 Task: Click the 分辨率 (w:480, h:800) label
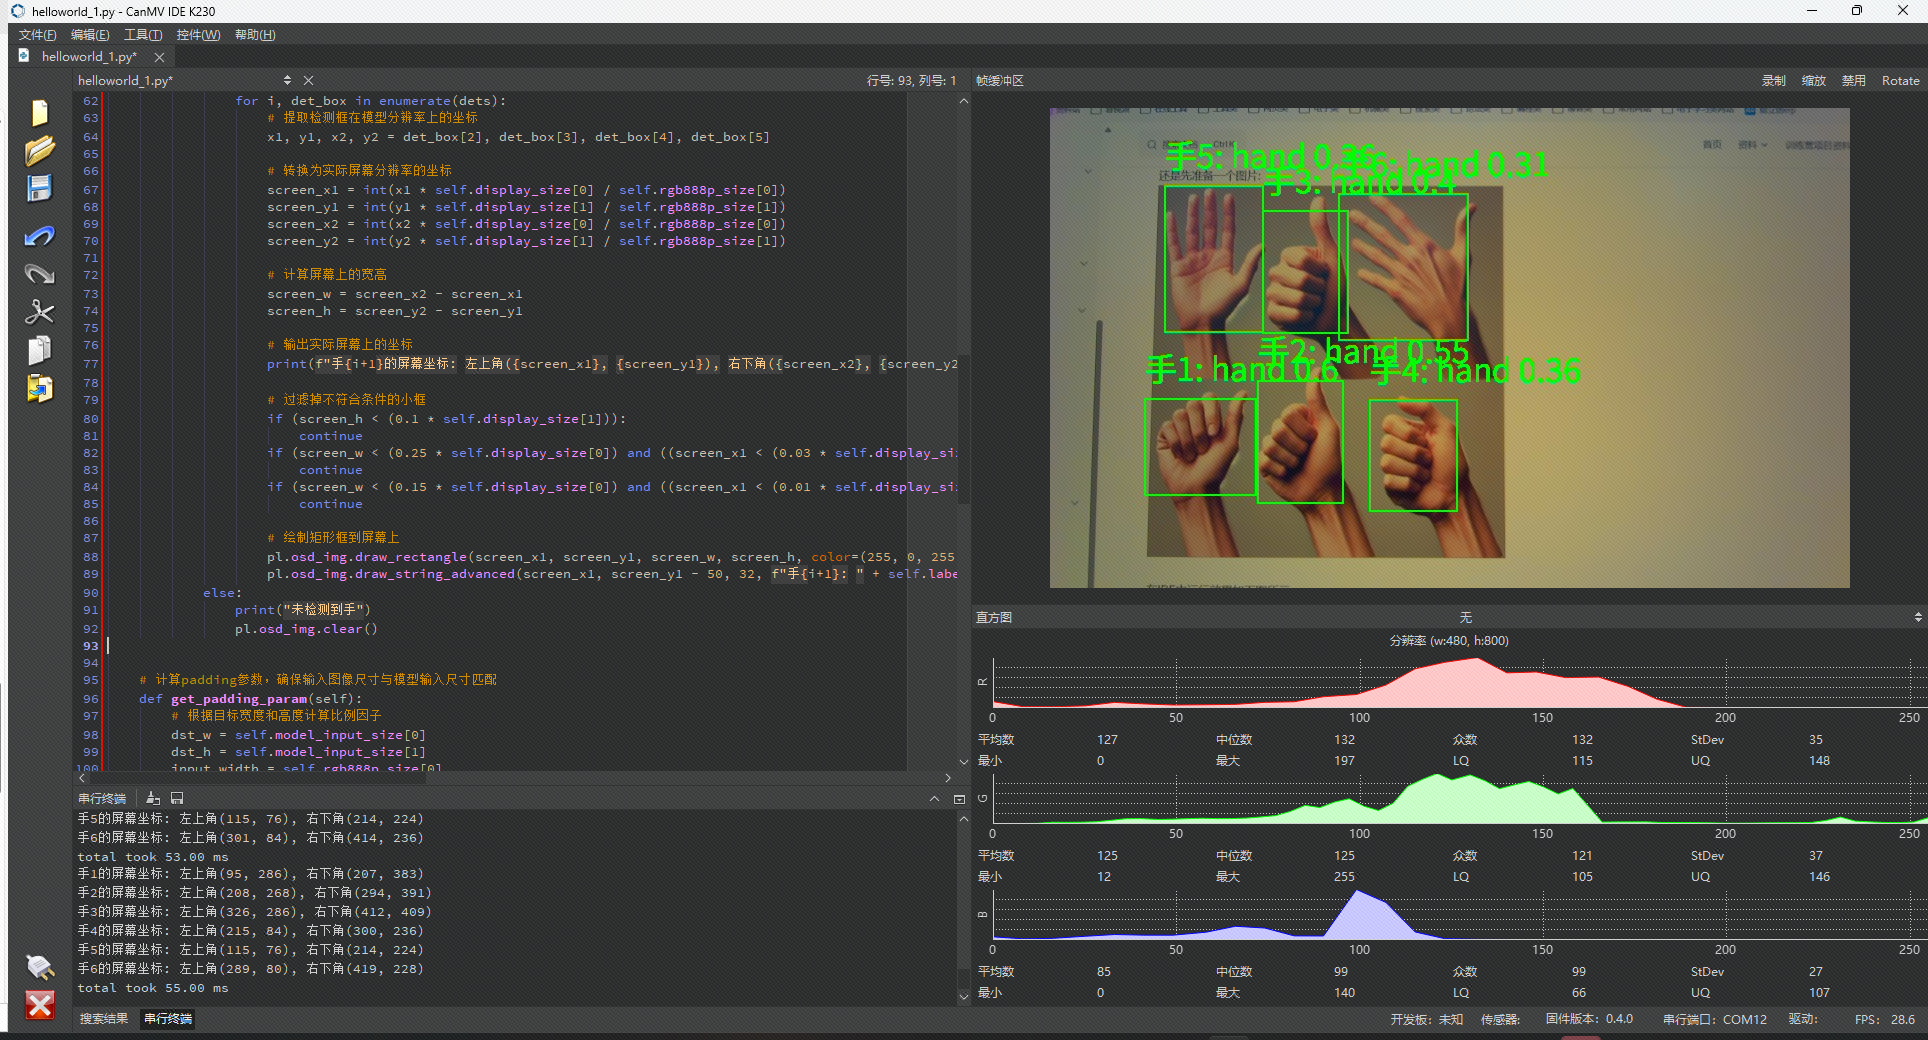[1449, 641]
